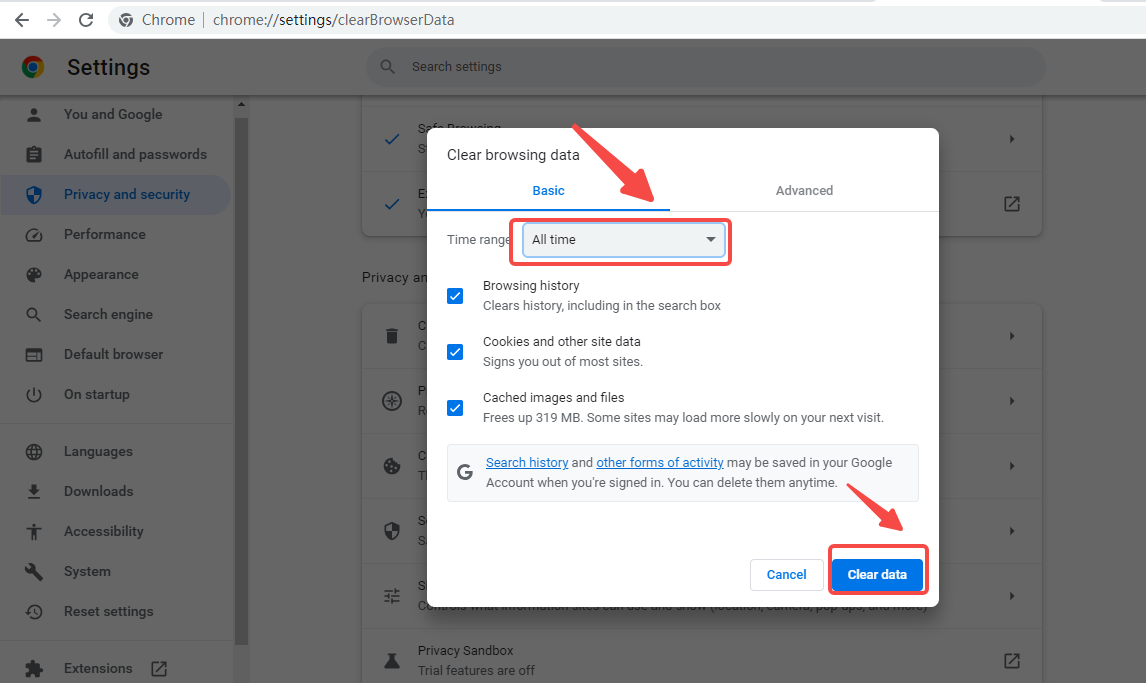Select the Basic tab

(x=548, y=191)
